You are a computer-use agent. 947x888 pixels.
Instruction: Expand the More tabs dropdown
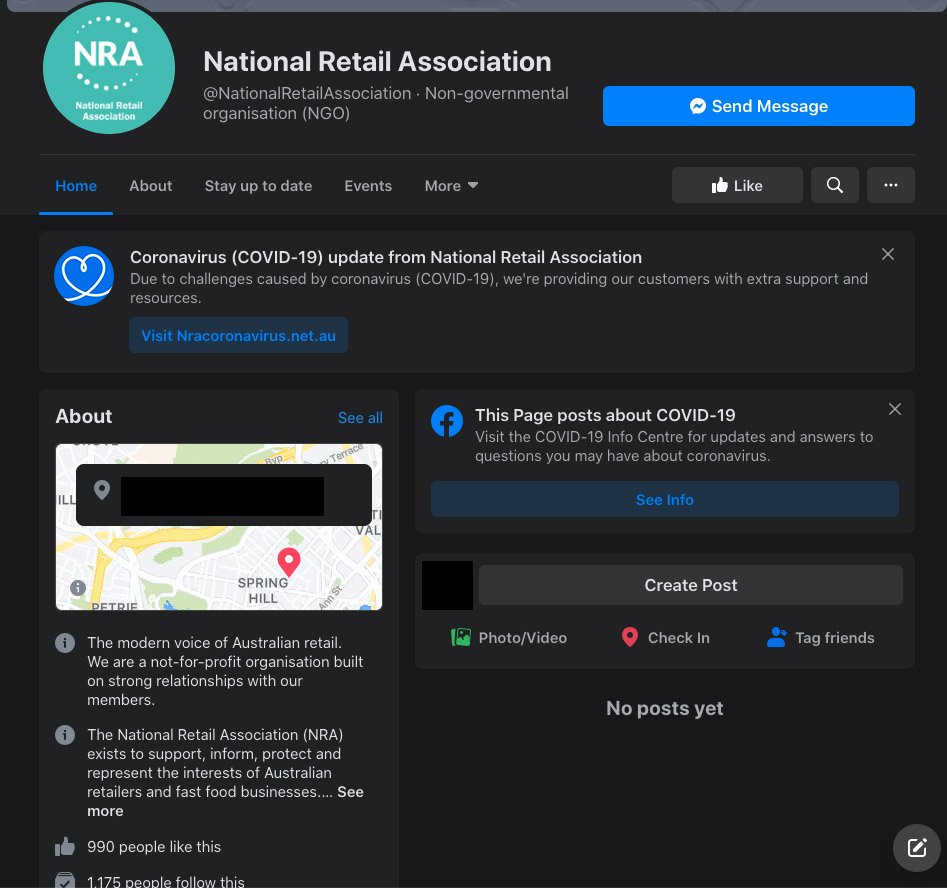(x=451, y=185)
